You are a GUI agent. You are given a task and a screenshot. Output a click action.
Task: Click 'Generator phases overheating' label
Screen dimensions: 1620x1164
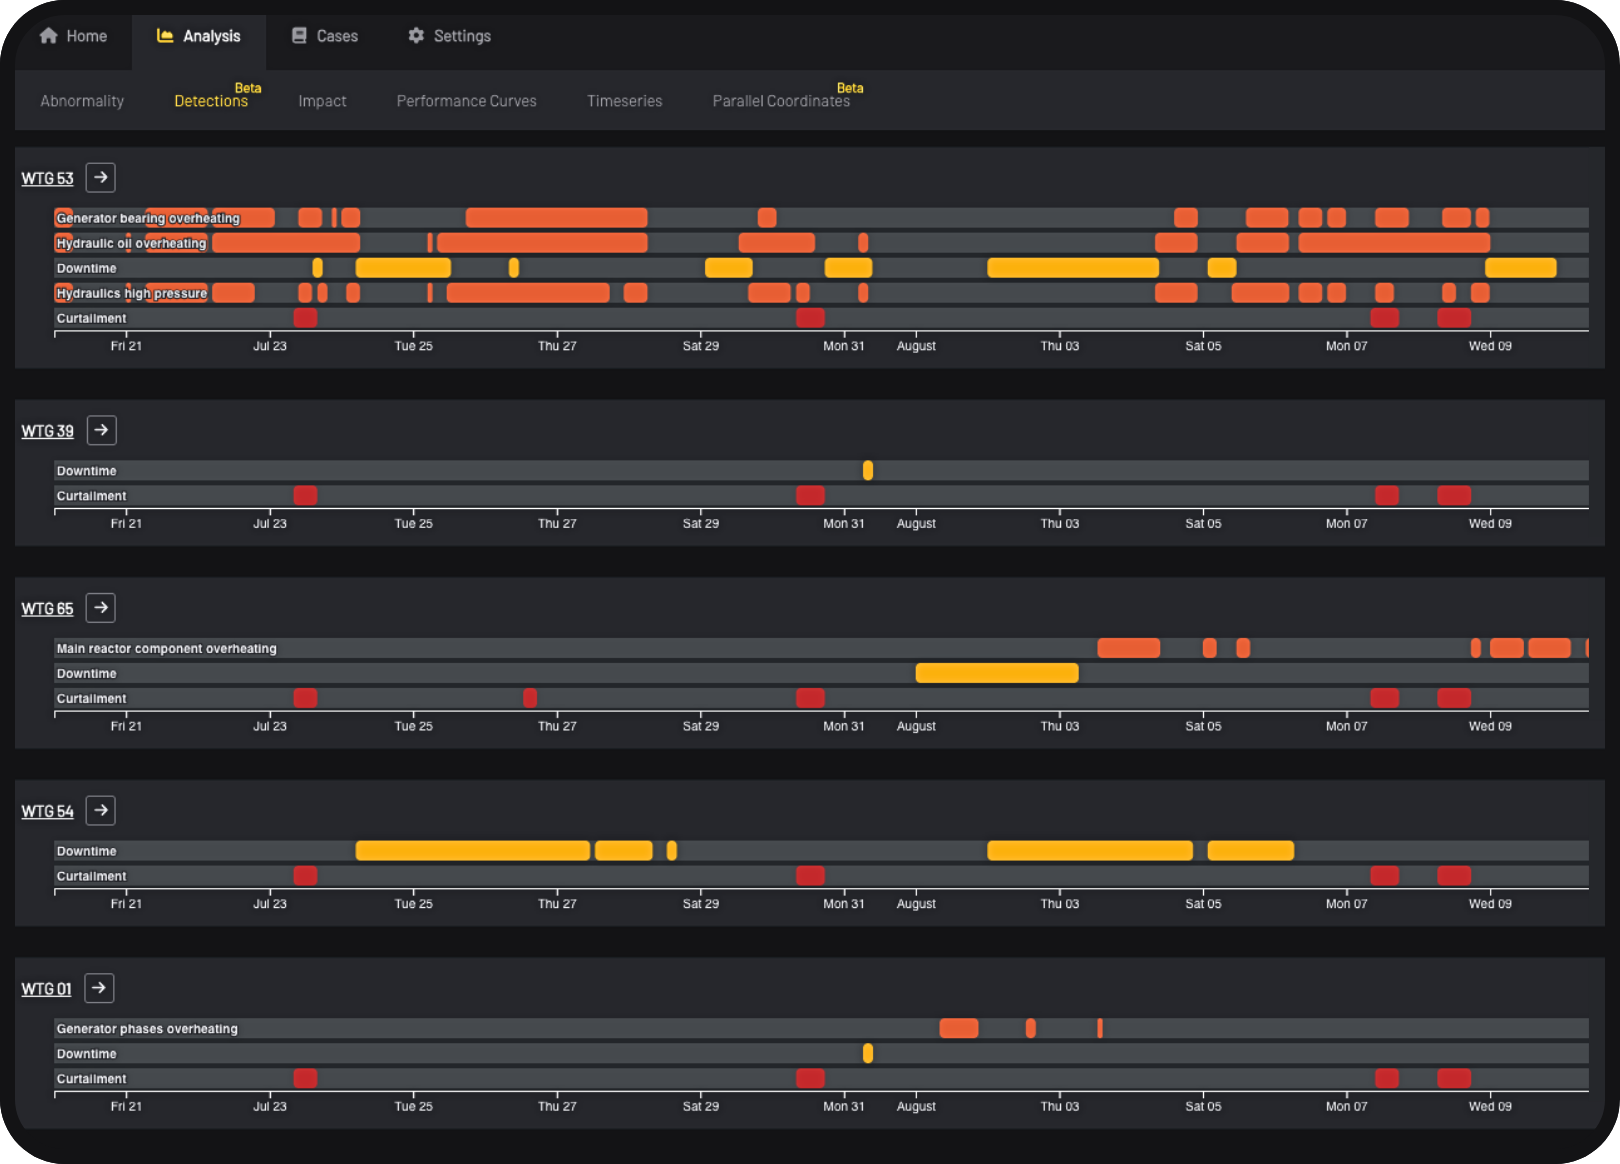click(x=147, y=1029)
